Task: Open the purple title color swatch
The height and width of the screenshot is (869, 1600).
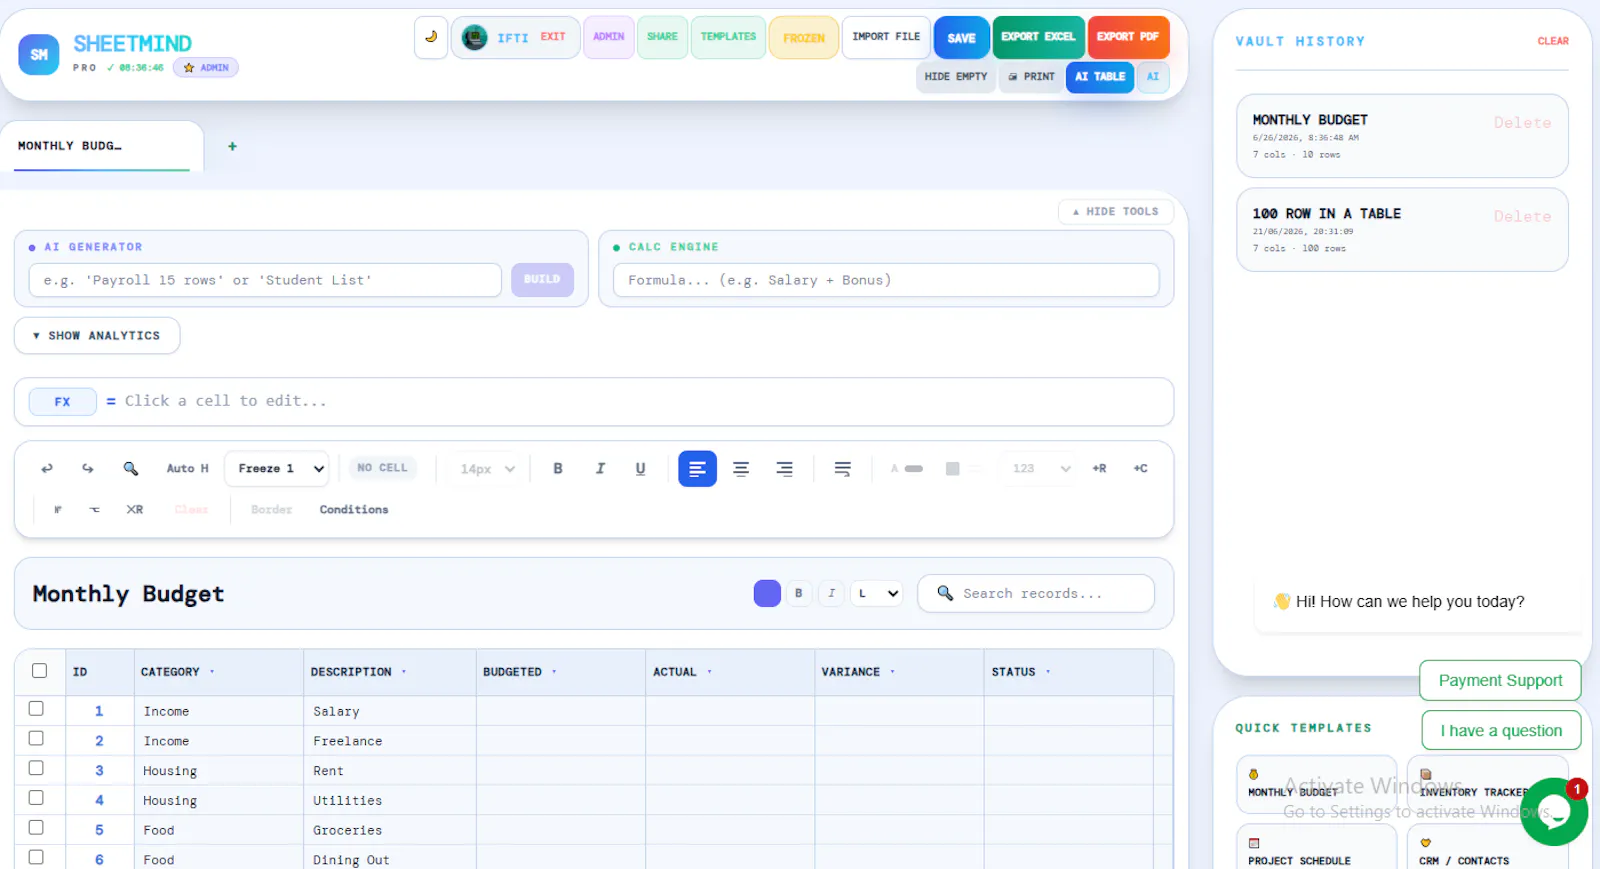Action: 767,593
